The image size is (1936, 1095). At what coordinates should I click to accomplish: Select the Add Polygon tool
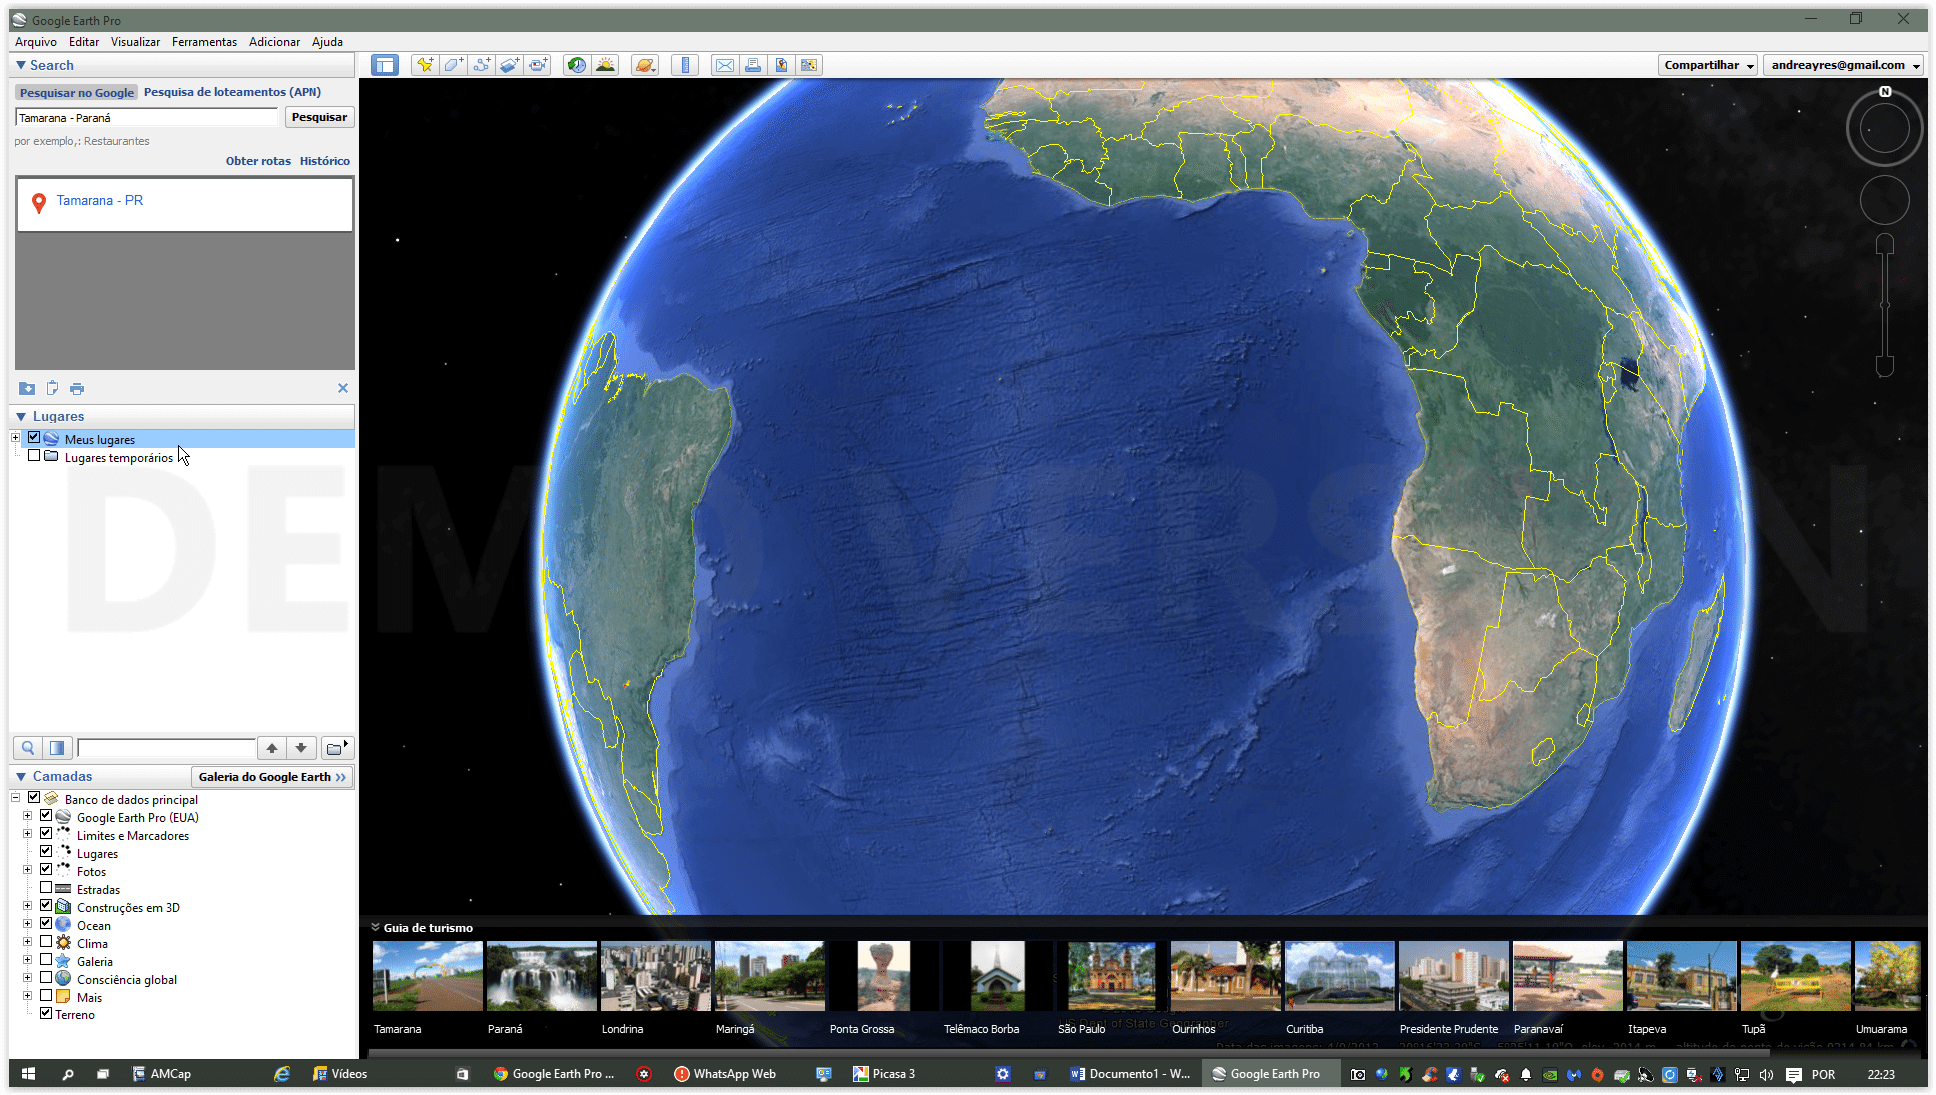pos(453,65)
